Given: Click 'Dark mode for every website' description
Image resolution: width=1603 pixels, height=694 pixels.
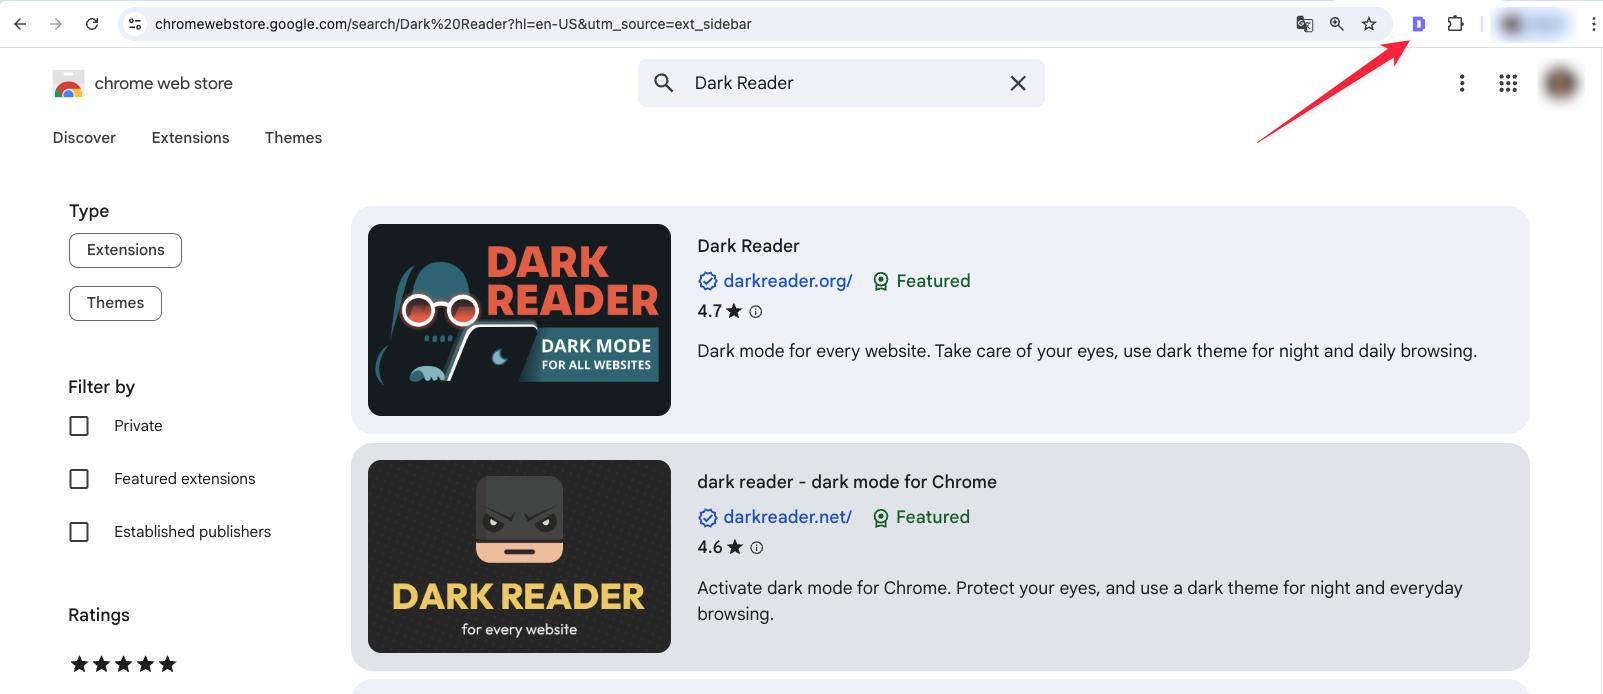Looking at the screenshot, I should click(1087, 351).
